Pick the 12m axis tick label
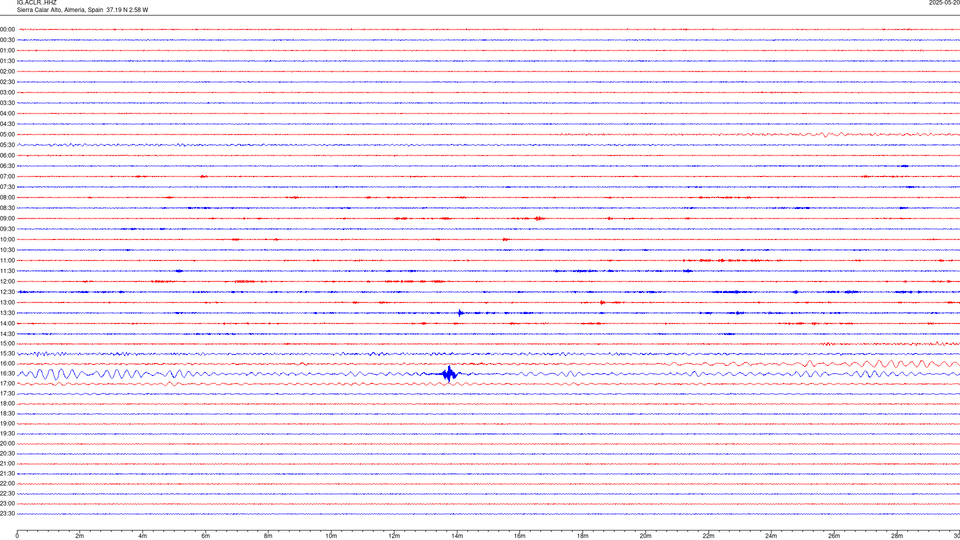Screen dimensions: 960x540 394,536
